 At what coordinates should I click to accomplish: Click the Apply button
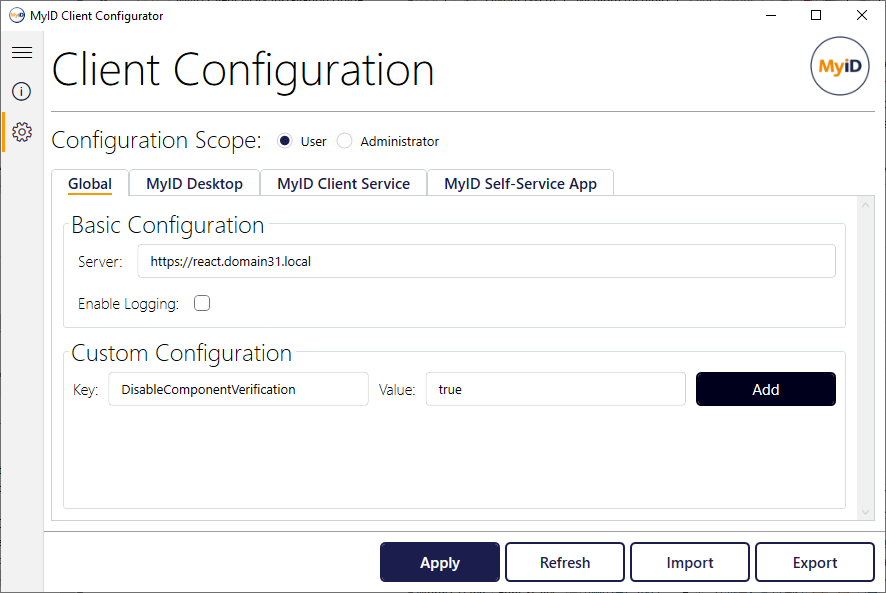click(440, 562)
